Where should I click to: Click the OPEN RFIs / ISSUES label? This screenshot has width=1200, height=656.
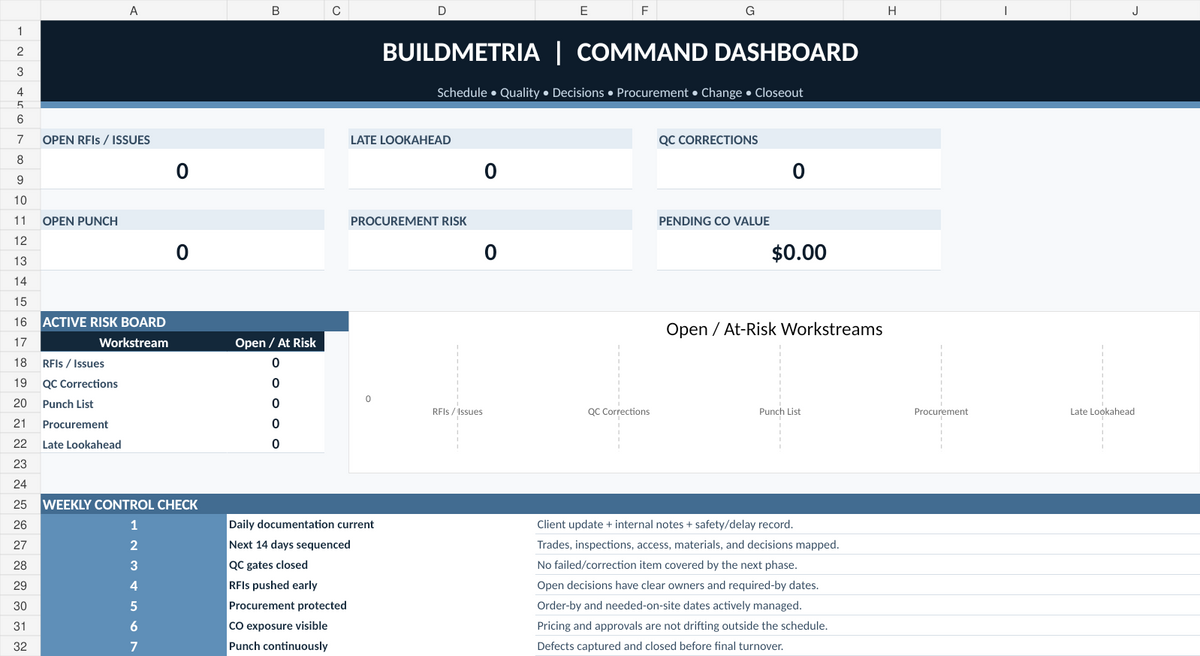point(96,140)
